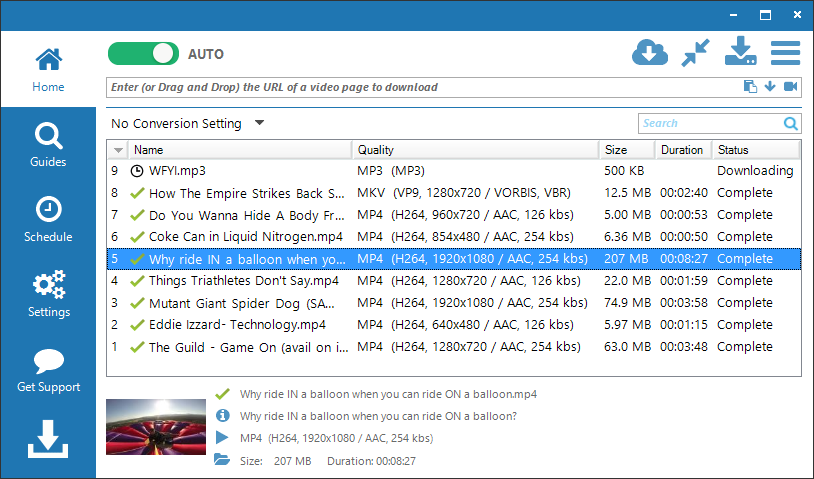Sort the list by Duration column

click(683, 150)
